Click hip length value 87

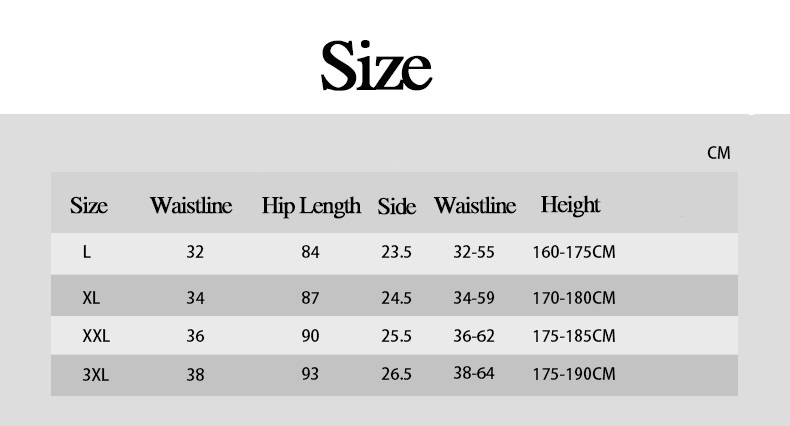click(310, 297)
